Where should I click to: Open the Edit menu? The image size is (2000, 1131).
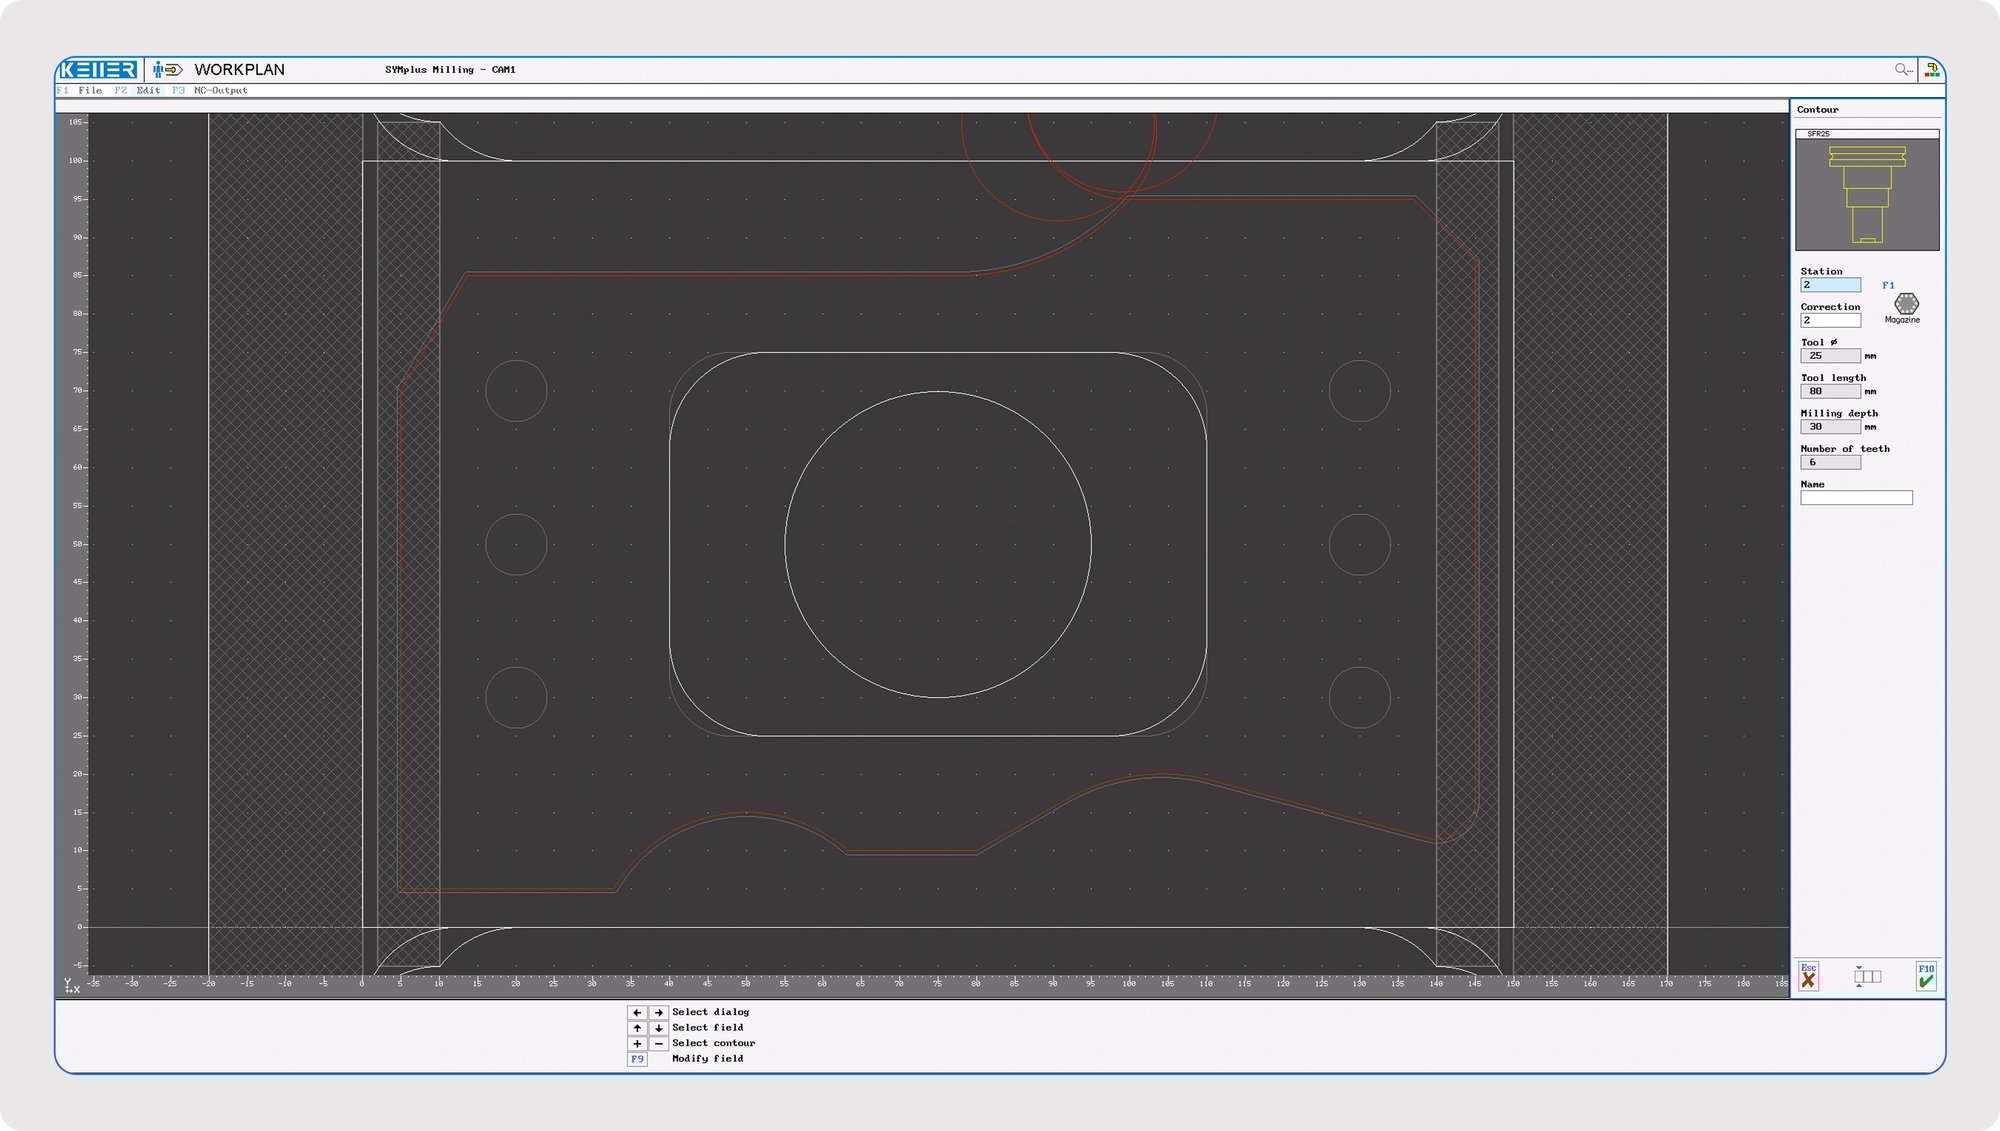point(148,91)
